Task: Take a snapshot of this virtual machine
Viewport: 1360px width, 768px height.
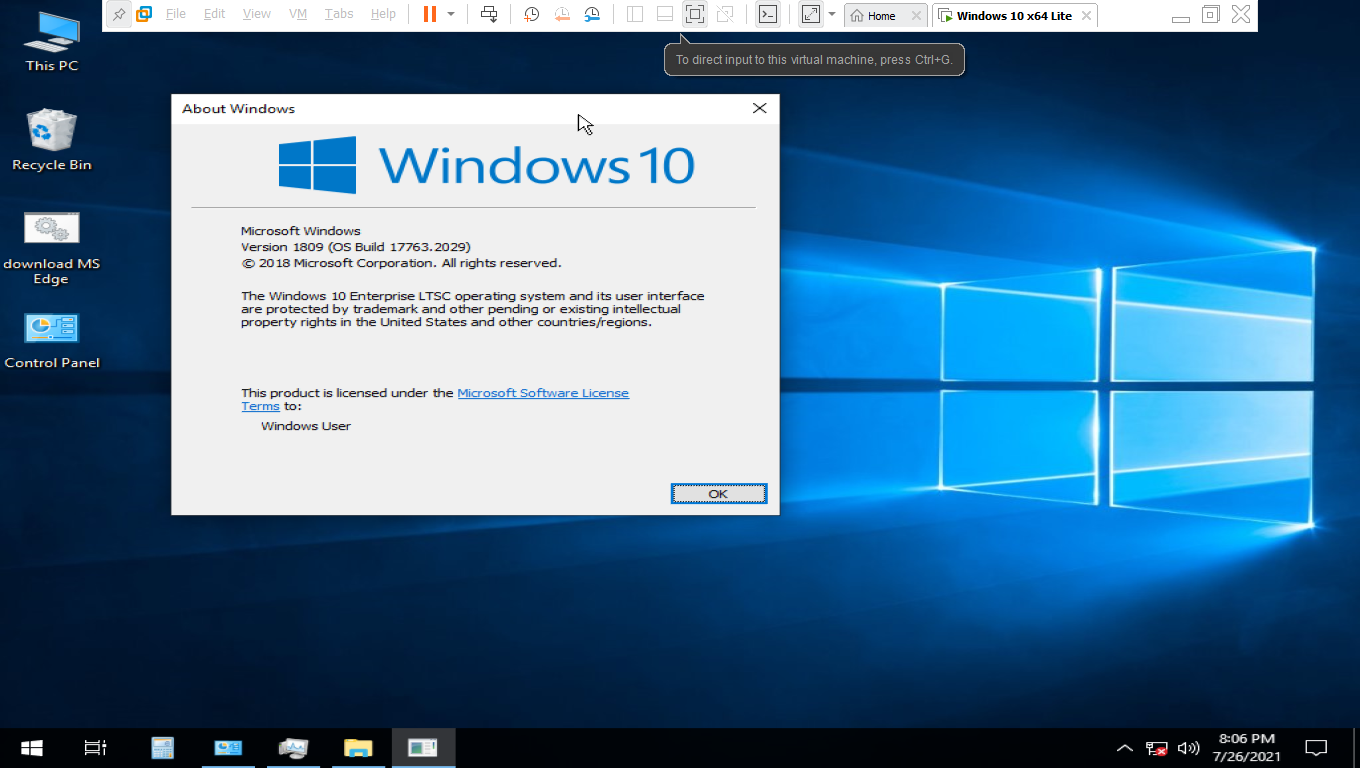Action: 532,14
